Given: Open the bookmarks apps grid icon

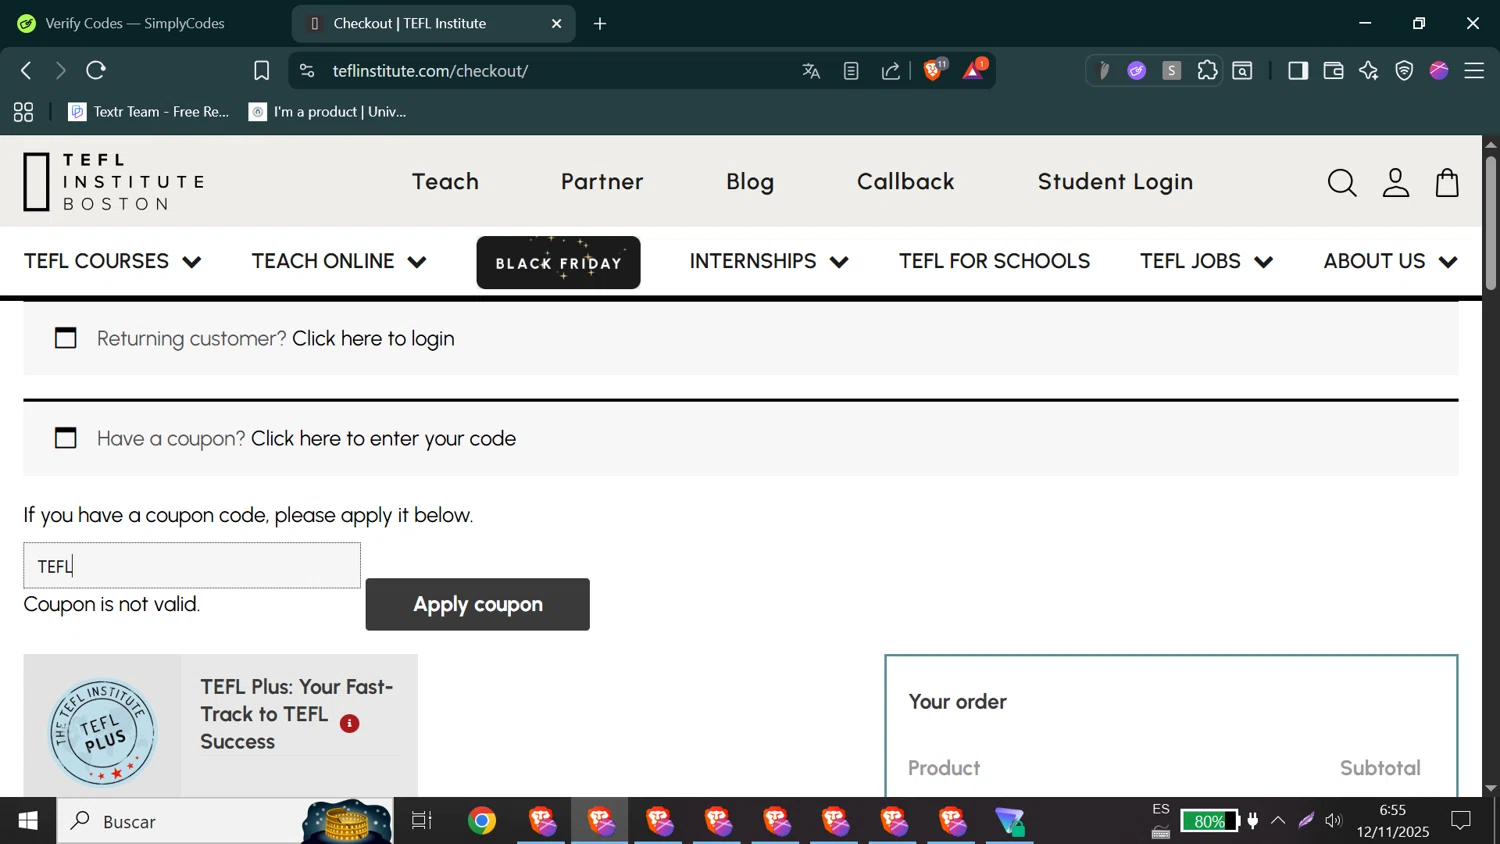Looking at the screenshot, I should 23,112.
